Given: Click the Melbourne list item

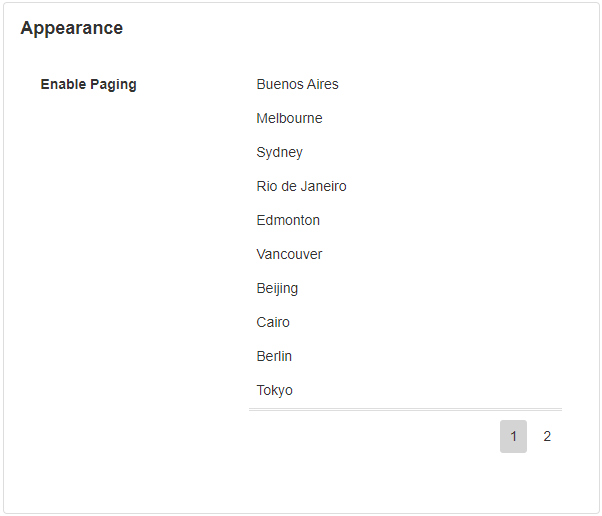Looking at the screenshot, I should (289, 119).
